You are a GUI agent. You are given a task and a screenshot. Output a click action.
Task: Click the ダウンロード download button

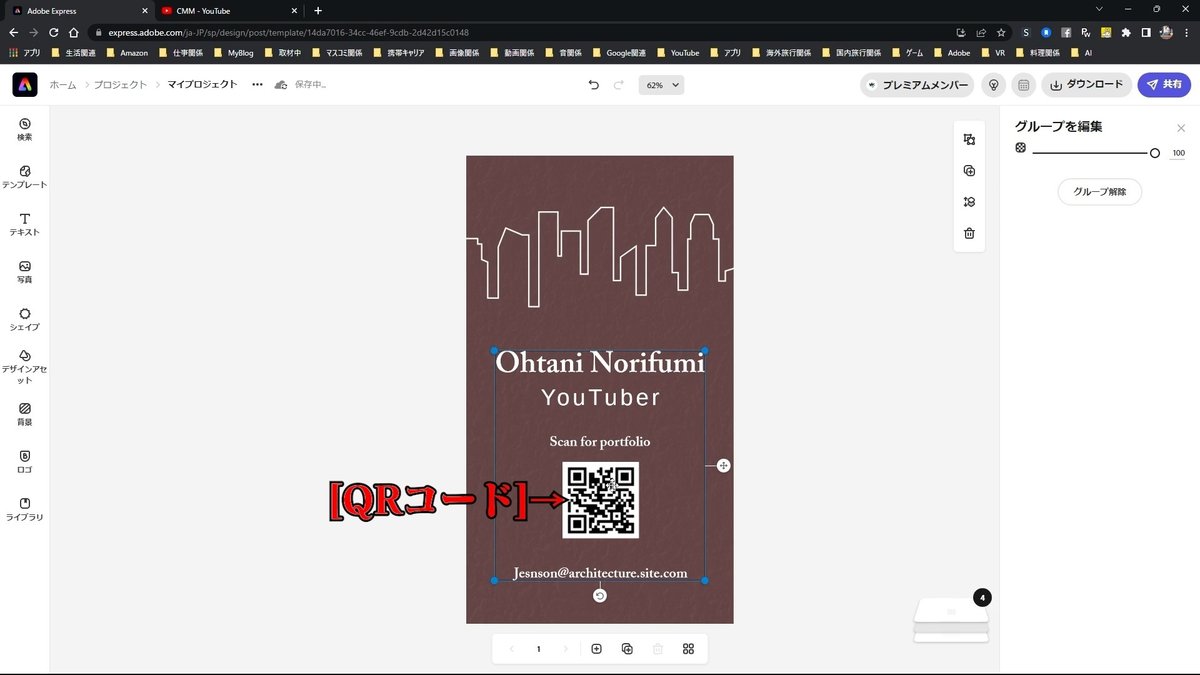[x=1086, y=85]
